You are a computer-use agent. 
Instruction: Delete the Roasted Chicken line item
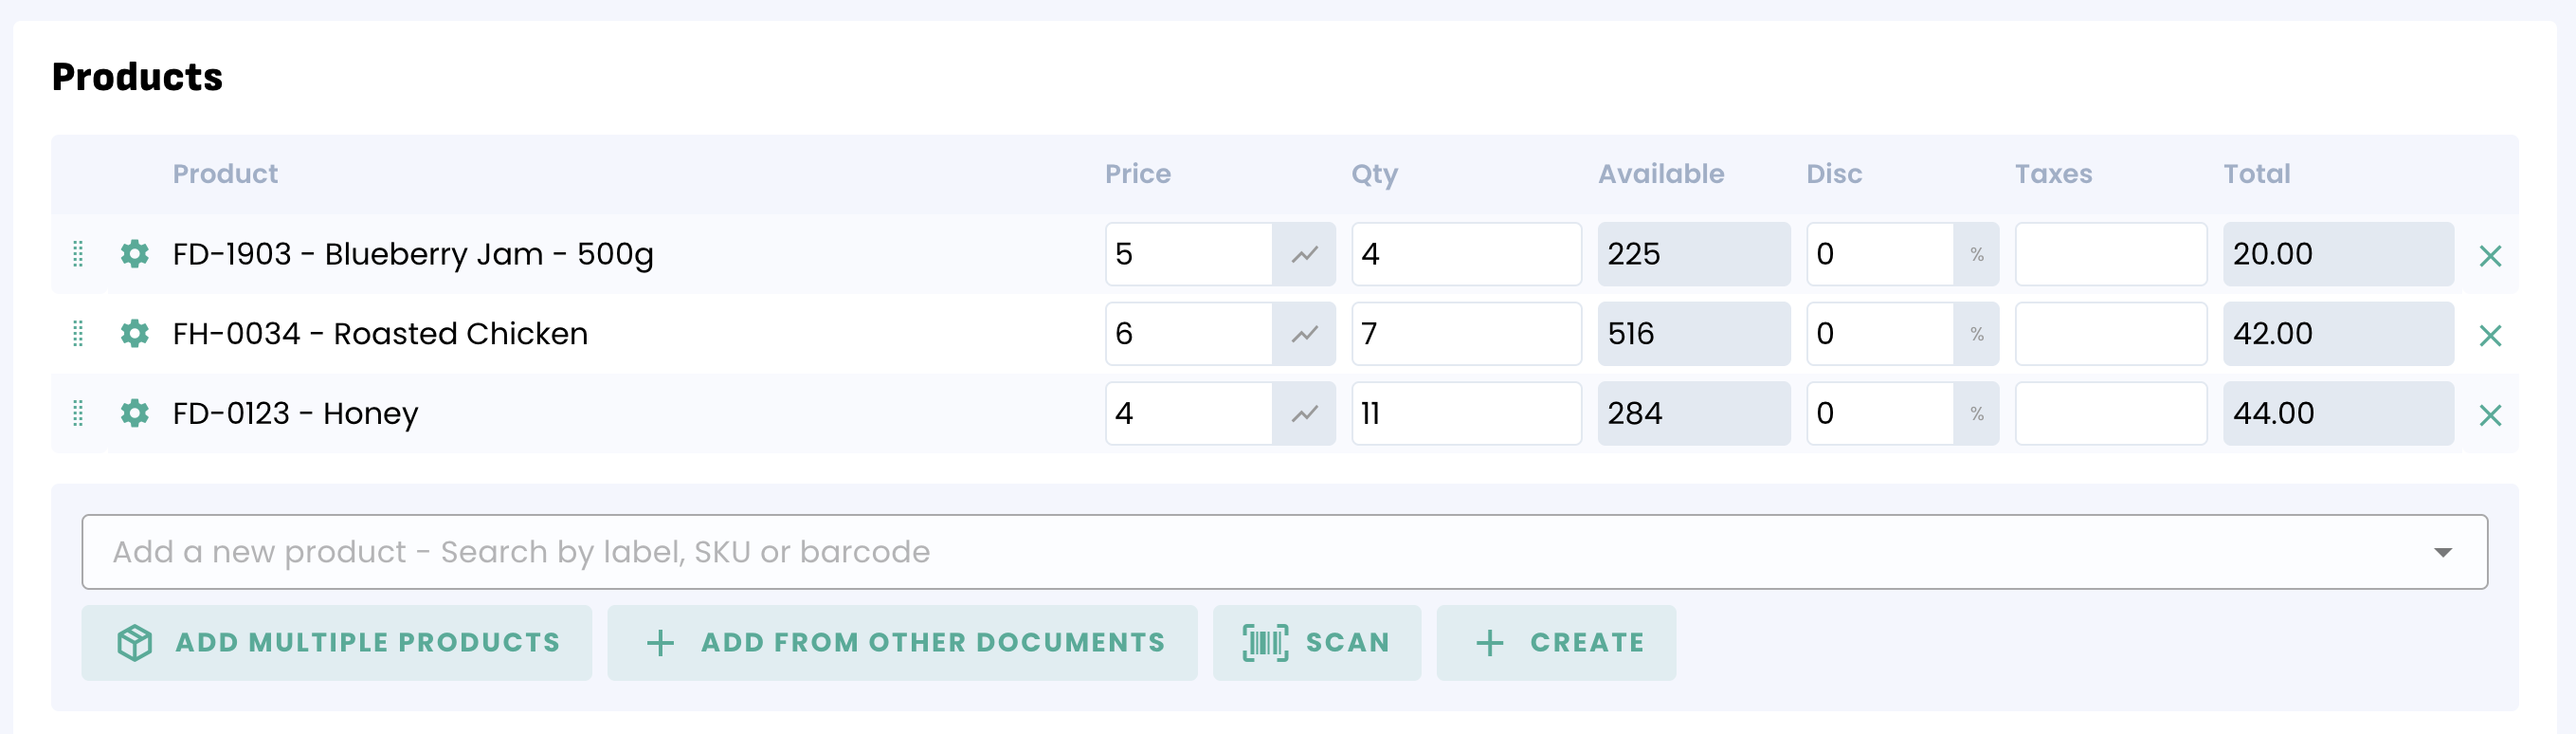tap(2489, 335)
